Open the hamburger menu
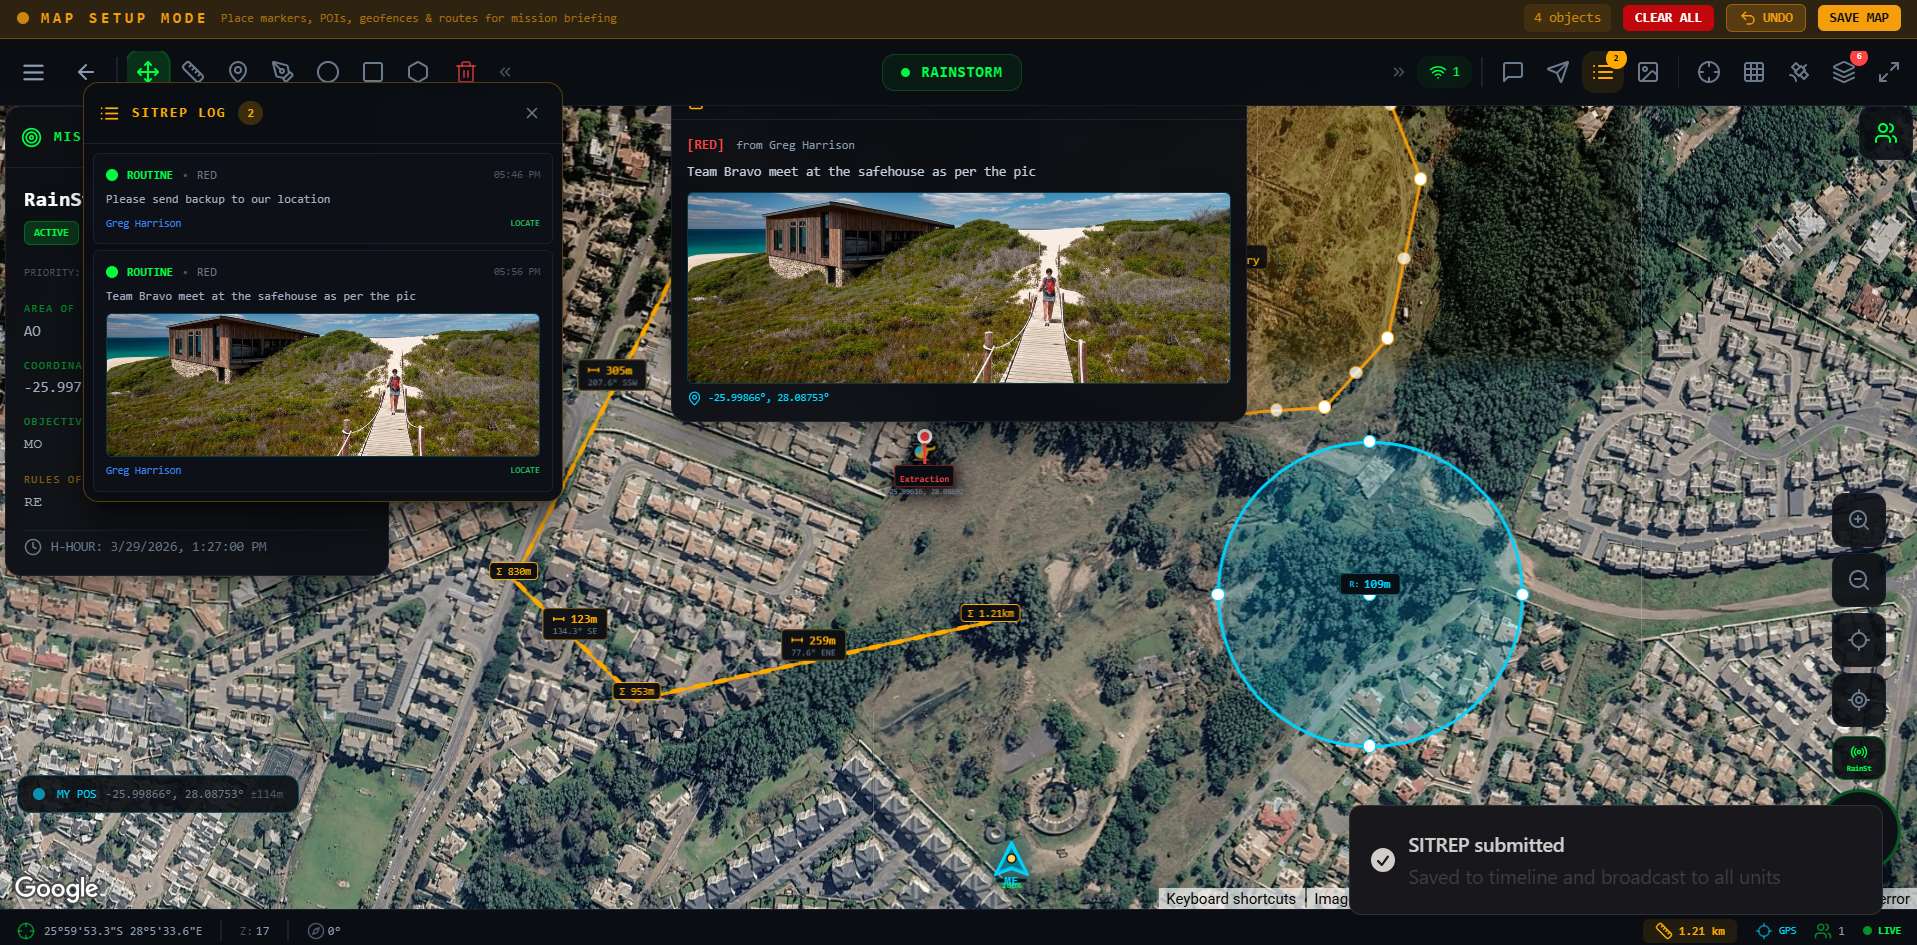This screenshot has width=1917, height=945. point(33,72)
